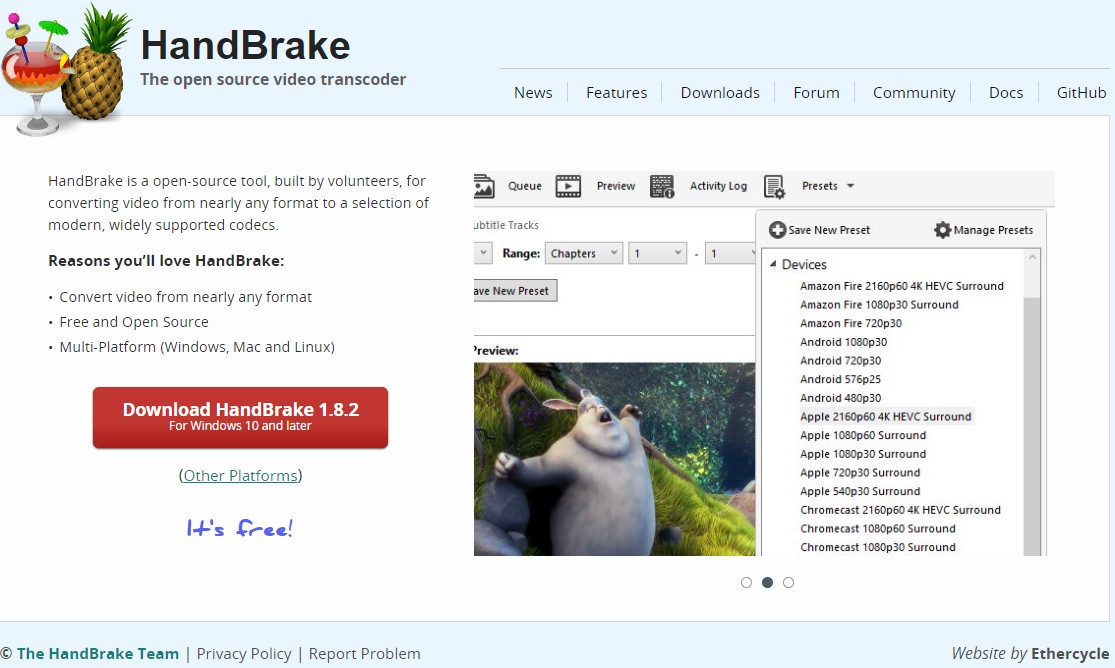Viewport: 1115px width, 668px height.
Task: Select Amazon Fire 1080p30 Surround preset
Action: tap(879, 304)
